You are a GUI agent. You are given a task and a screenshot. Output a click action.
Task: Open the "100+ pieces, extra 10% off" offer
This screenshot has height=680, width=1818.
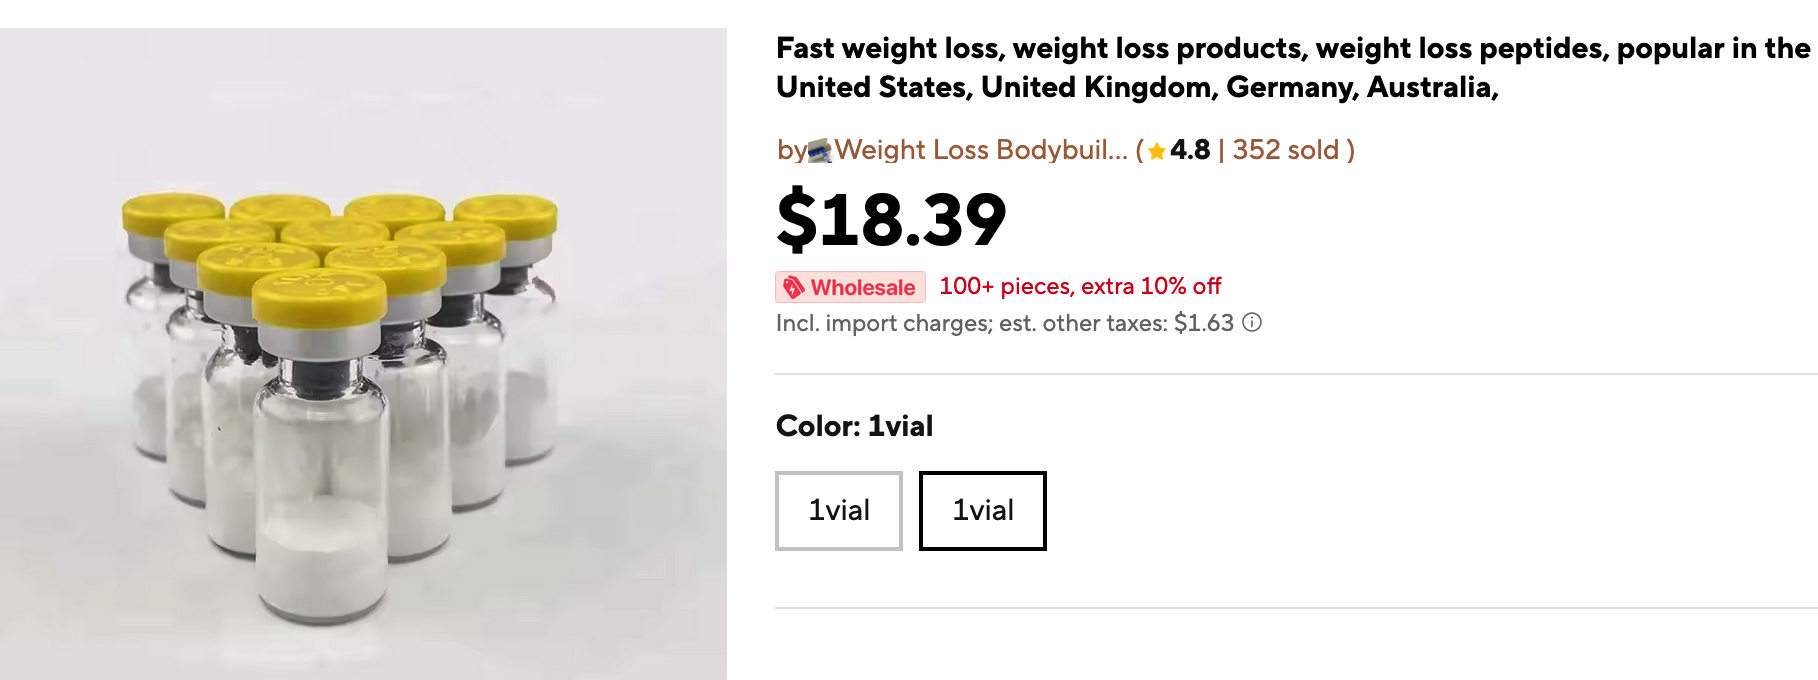tap(1080, 286)
